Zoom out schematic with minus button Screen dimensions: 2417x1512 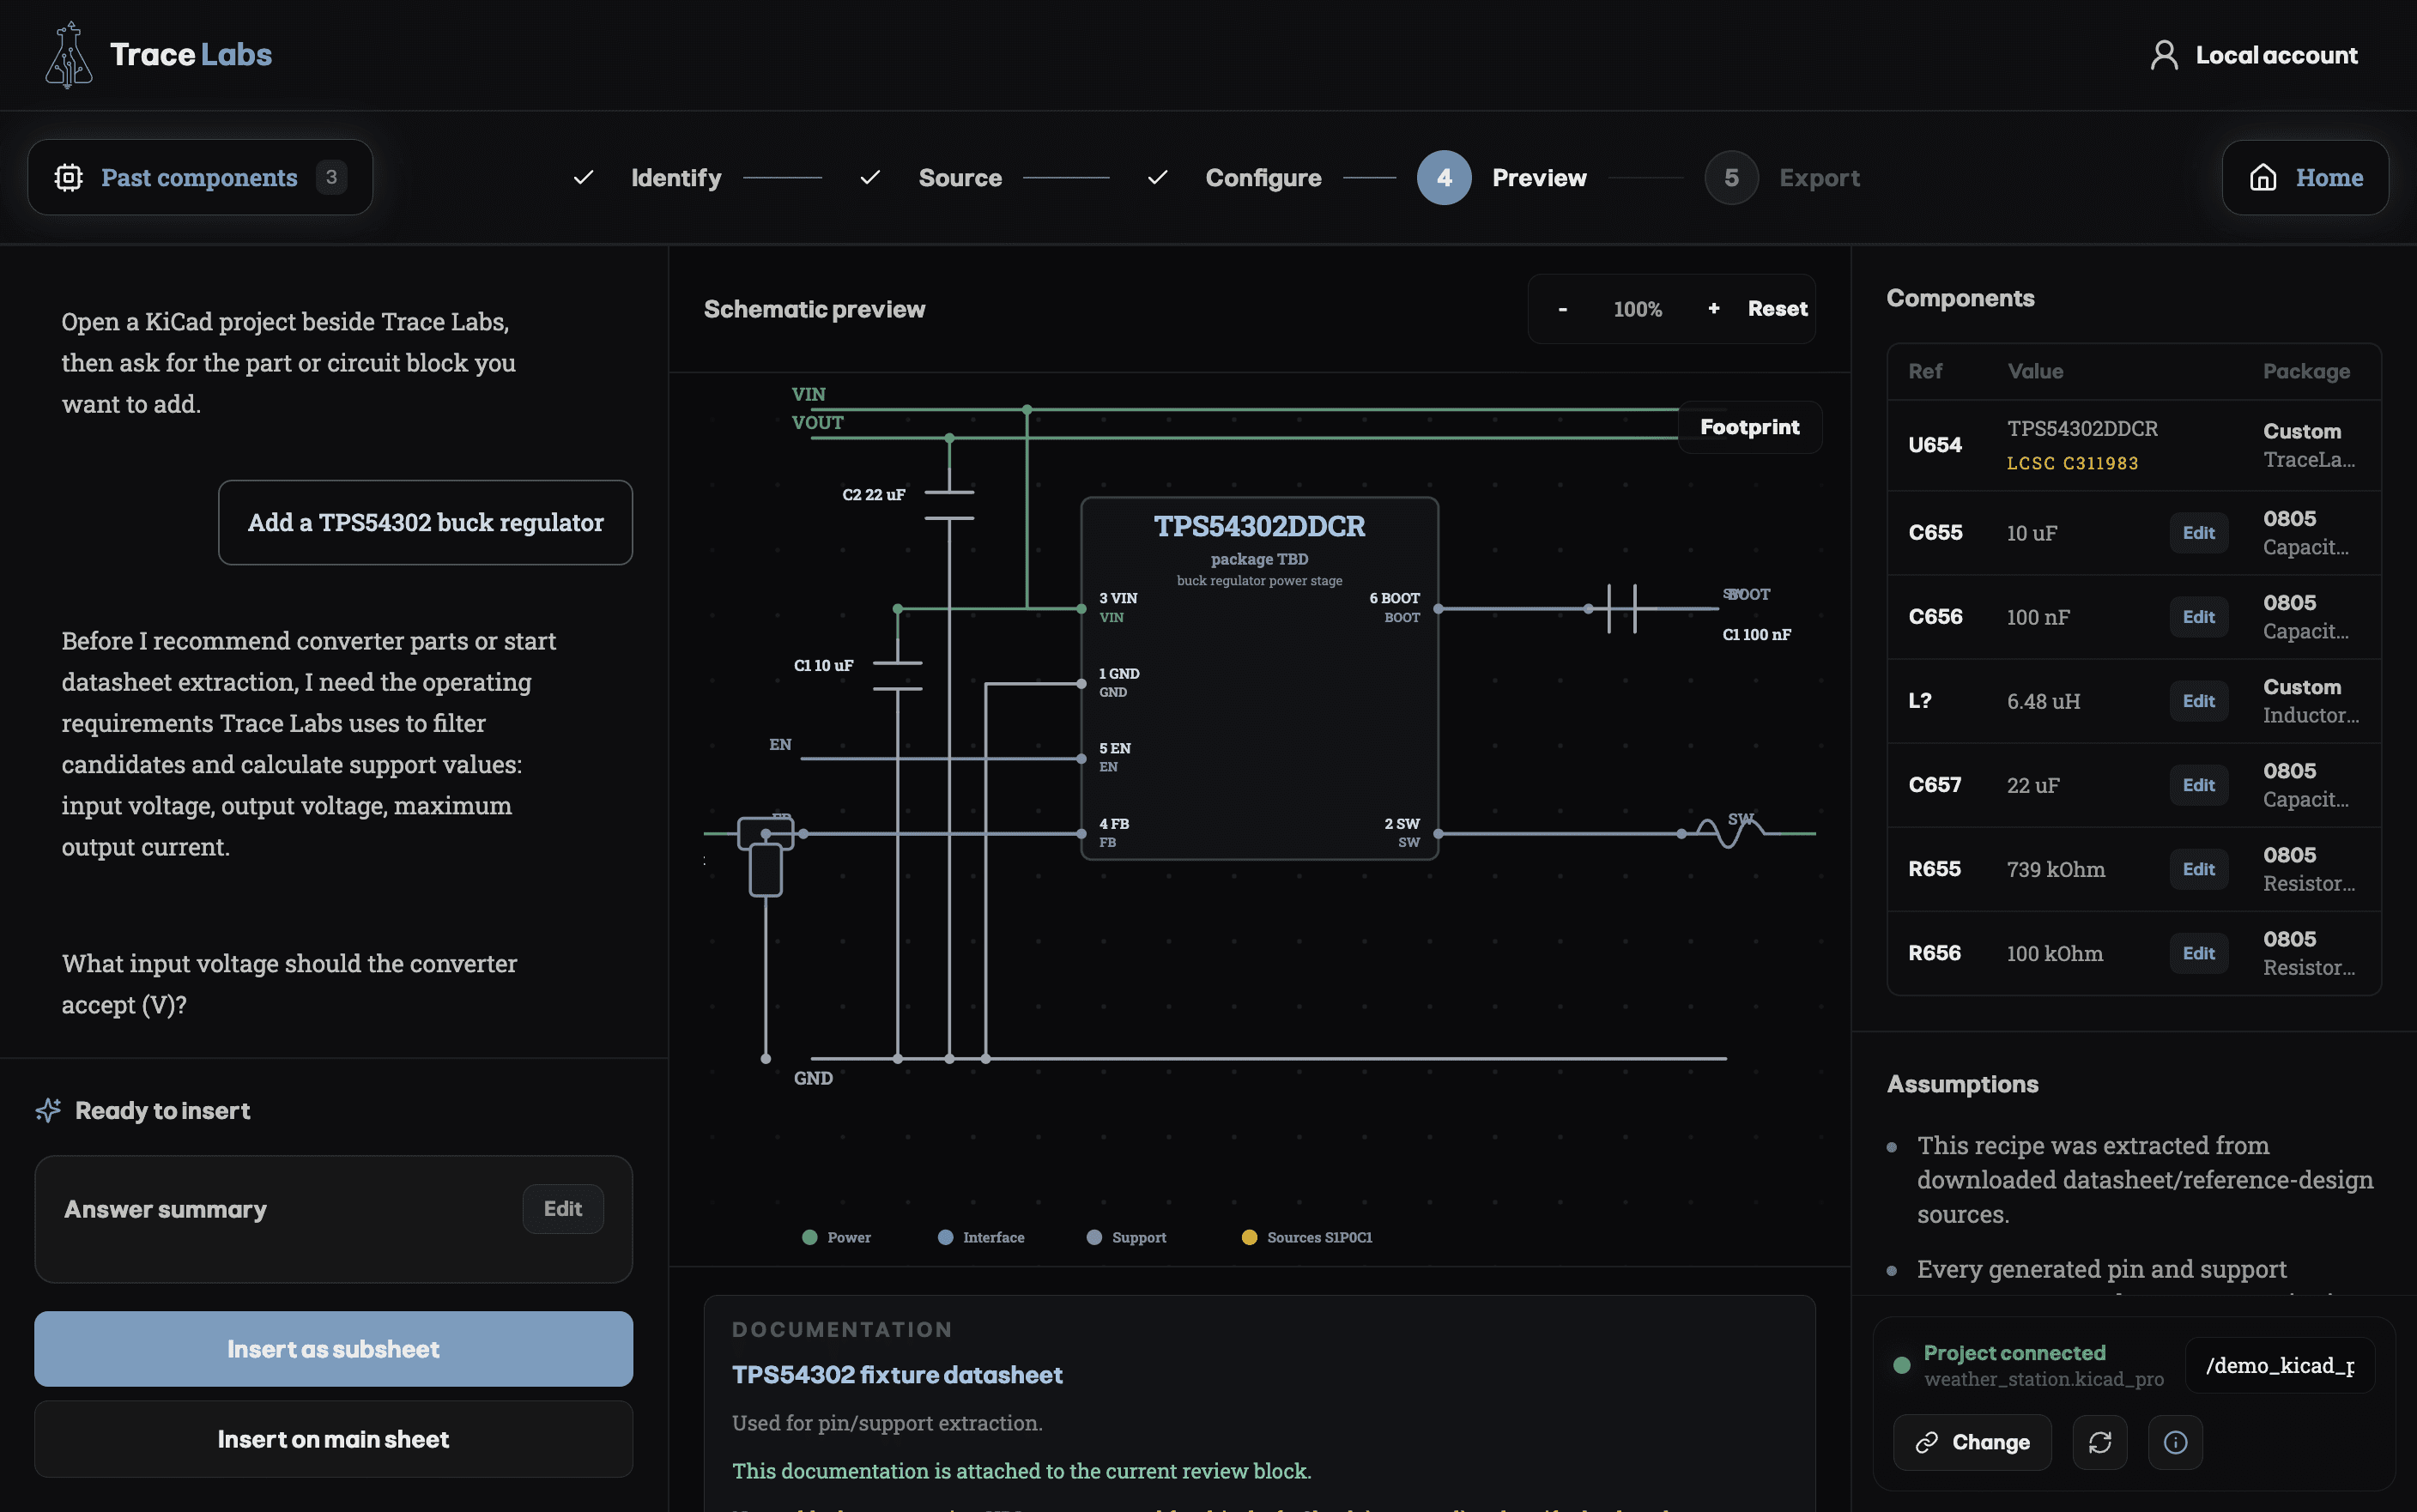pyautogui.click(x=1562, y=309)
